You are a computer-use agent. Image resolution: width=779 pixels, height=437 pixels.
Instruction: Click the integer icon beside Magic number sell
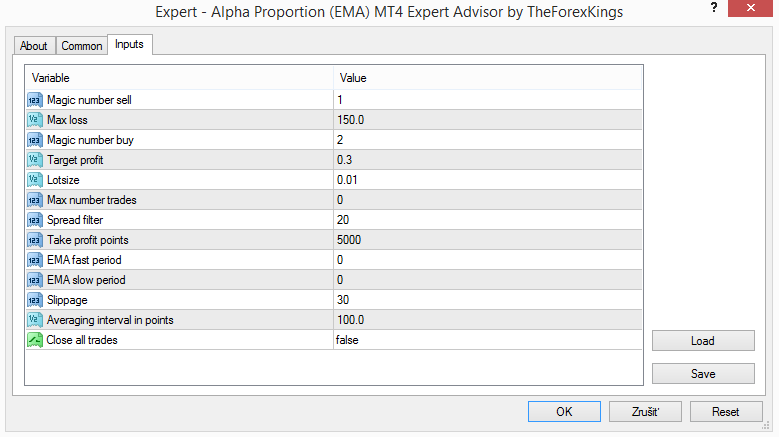(34, 100)
